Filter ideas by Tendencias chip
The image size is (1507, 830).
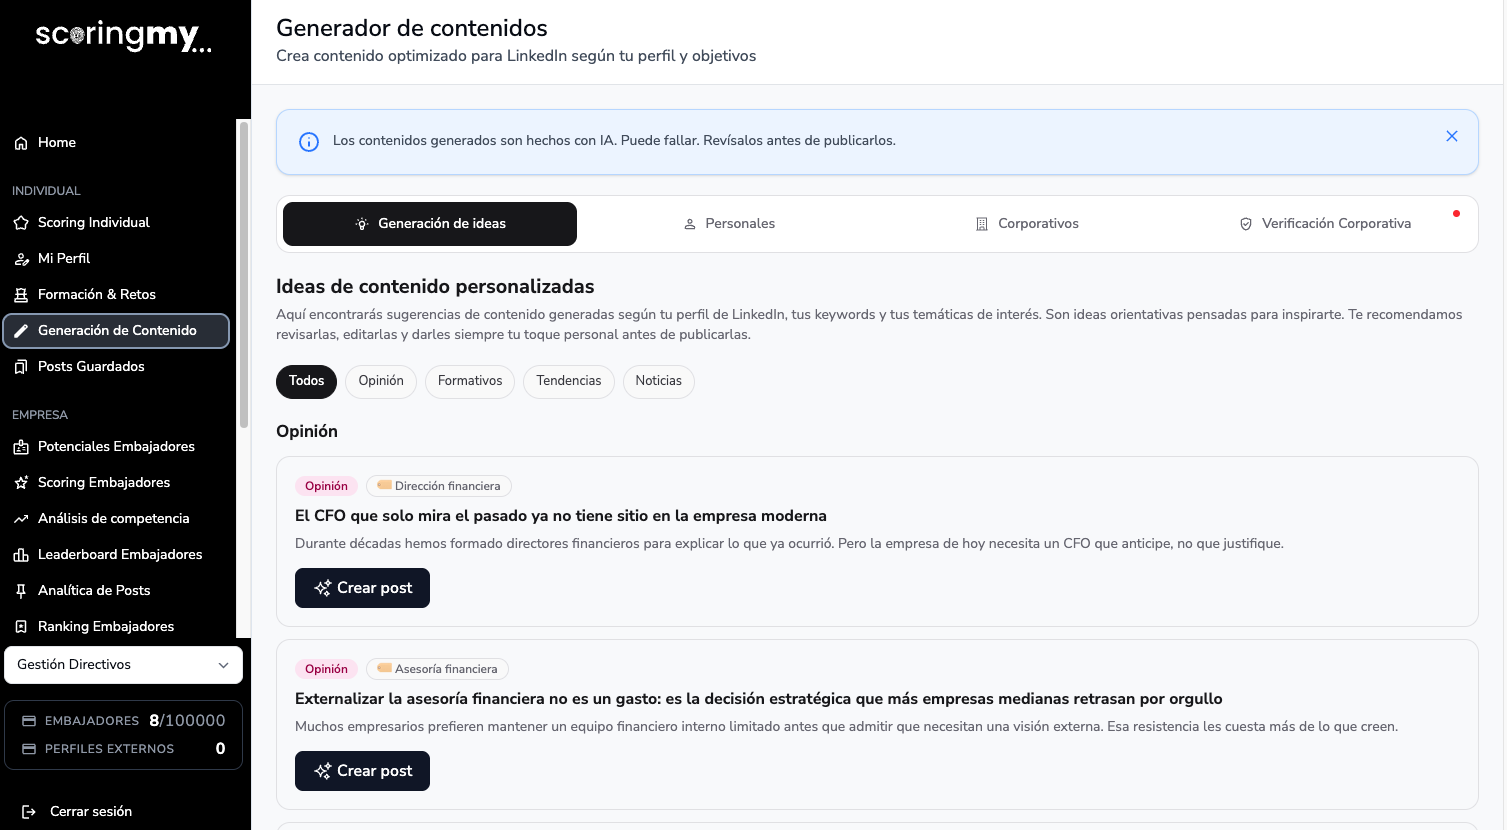(569, 381)
